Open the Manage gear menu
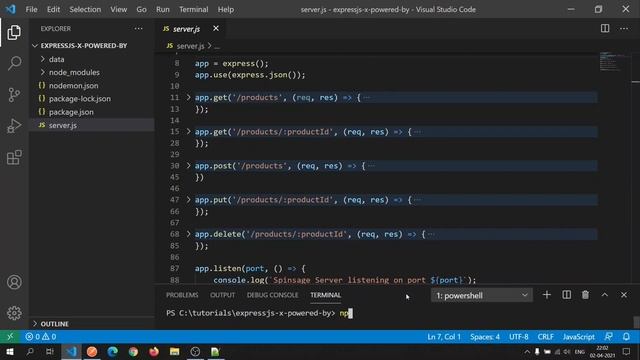Screen dimensions: 640x360 pyautogui.click(x=14, y=313)
